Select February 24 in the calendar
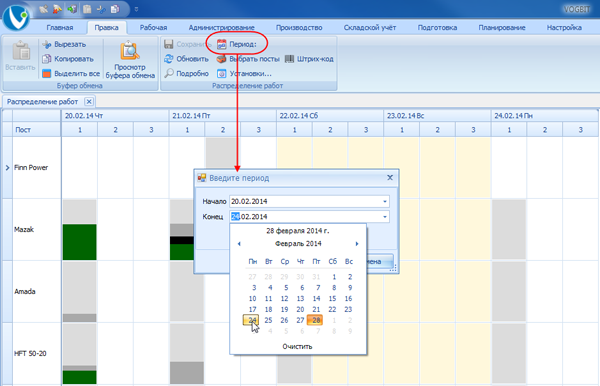 251,320
